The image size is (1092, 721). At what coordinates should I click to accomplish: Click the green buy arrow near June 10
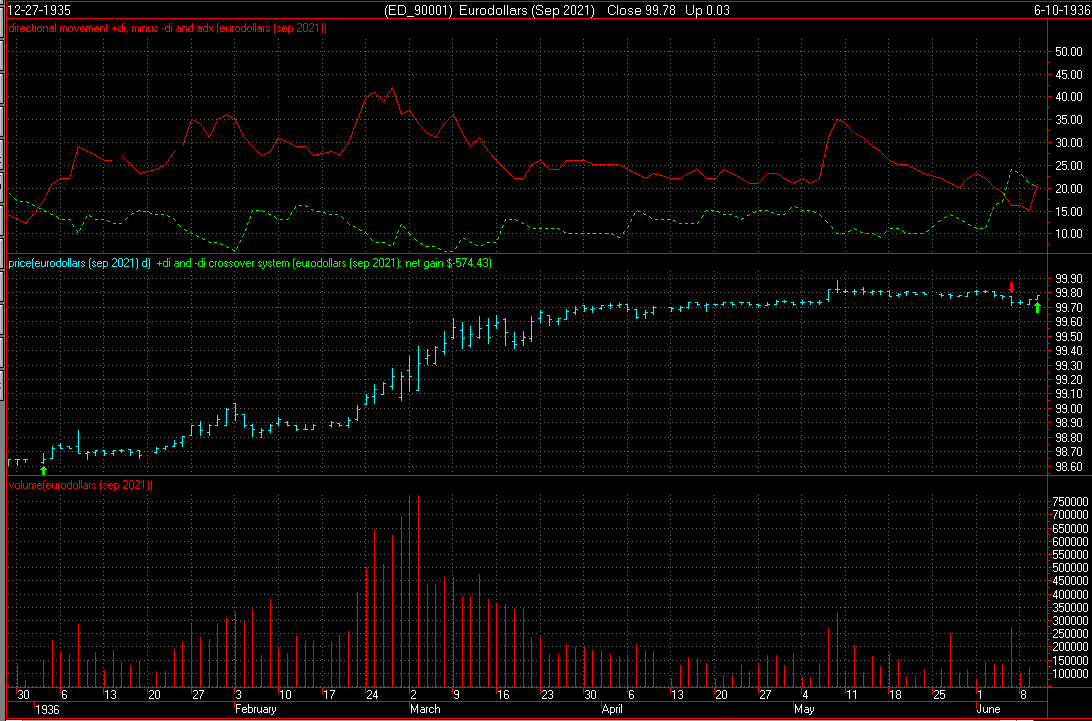point(1038,307)
